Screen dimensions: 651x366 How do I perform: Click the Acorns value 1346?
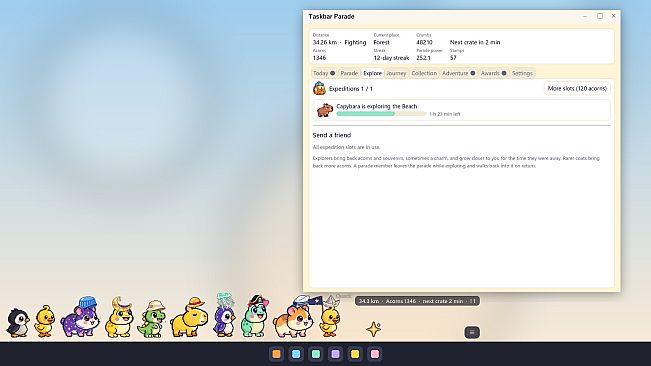[319, 58]
